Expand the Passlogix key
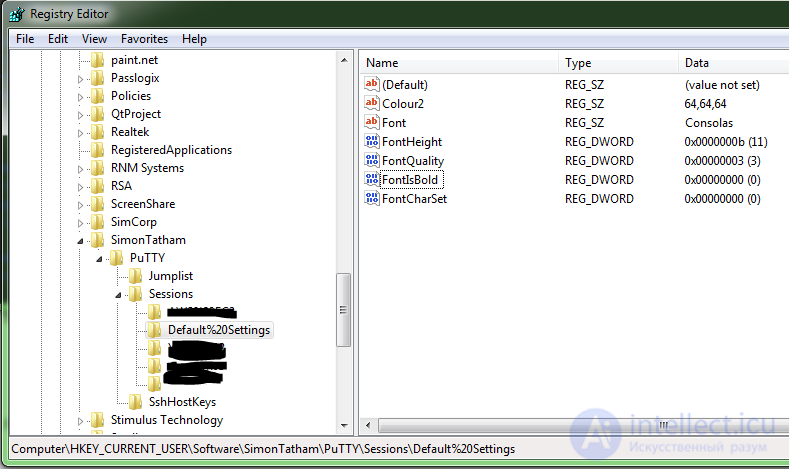 tap(81, 79)
